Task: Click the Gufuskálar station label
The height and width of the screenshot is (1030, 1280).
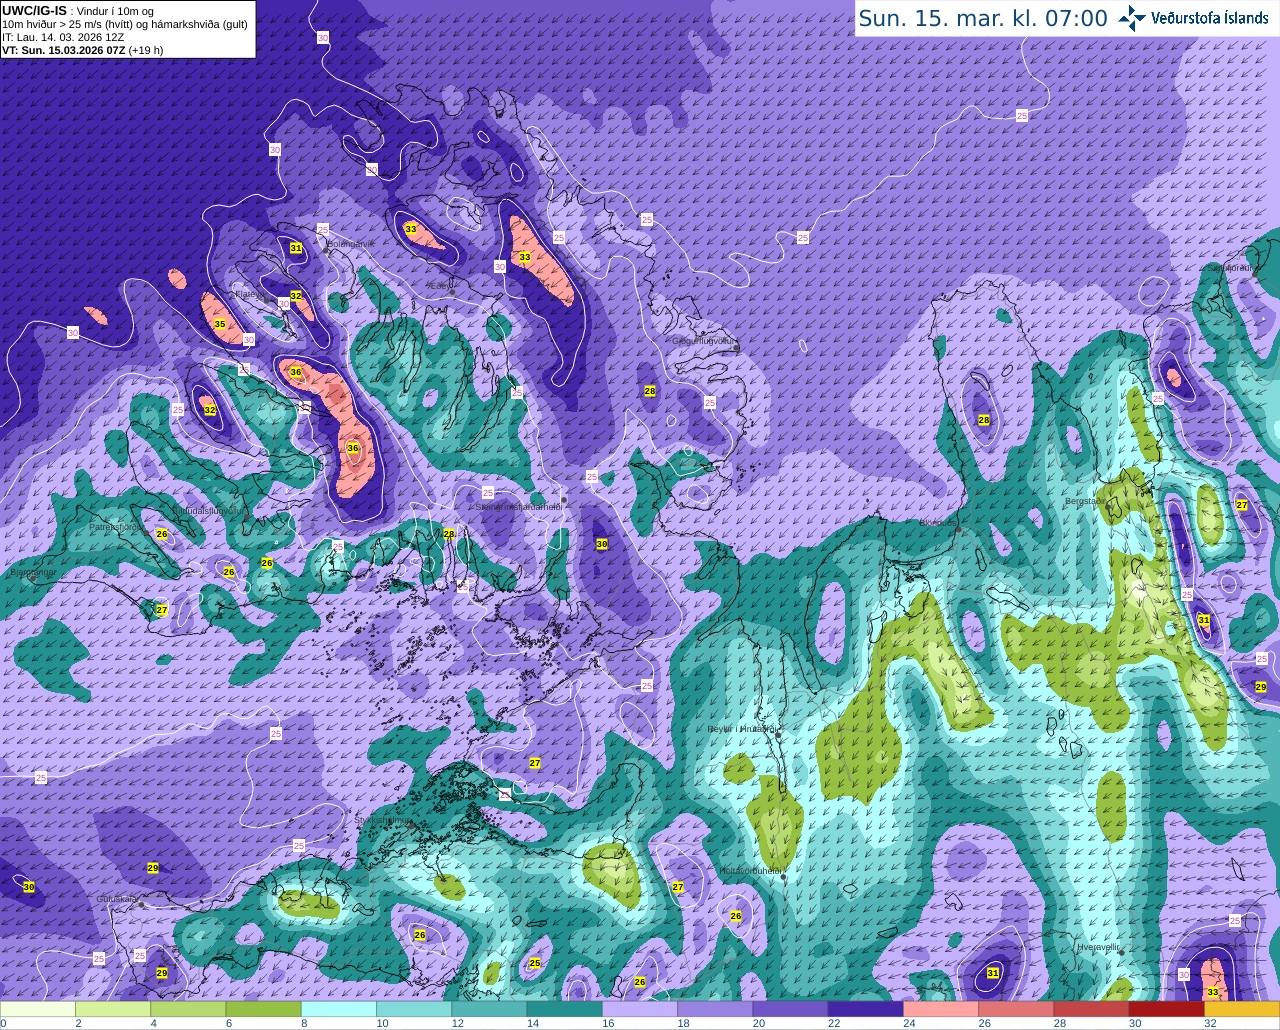Action: [x=117, y=899]
